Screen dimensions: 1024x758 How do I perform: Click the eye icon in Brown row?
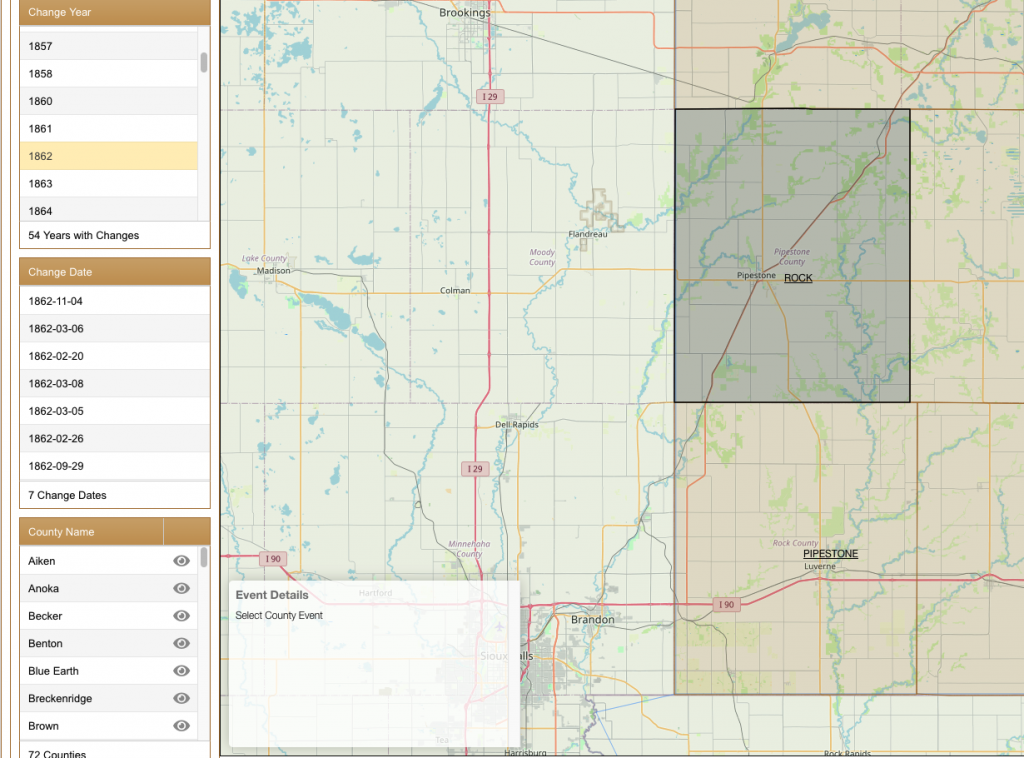tap(181, 726)
